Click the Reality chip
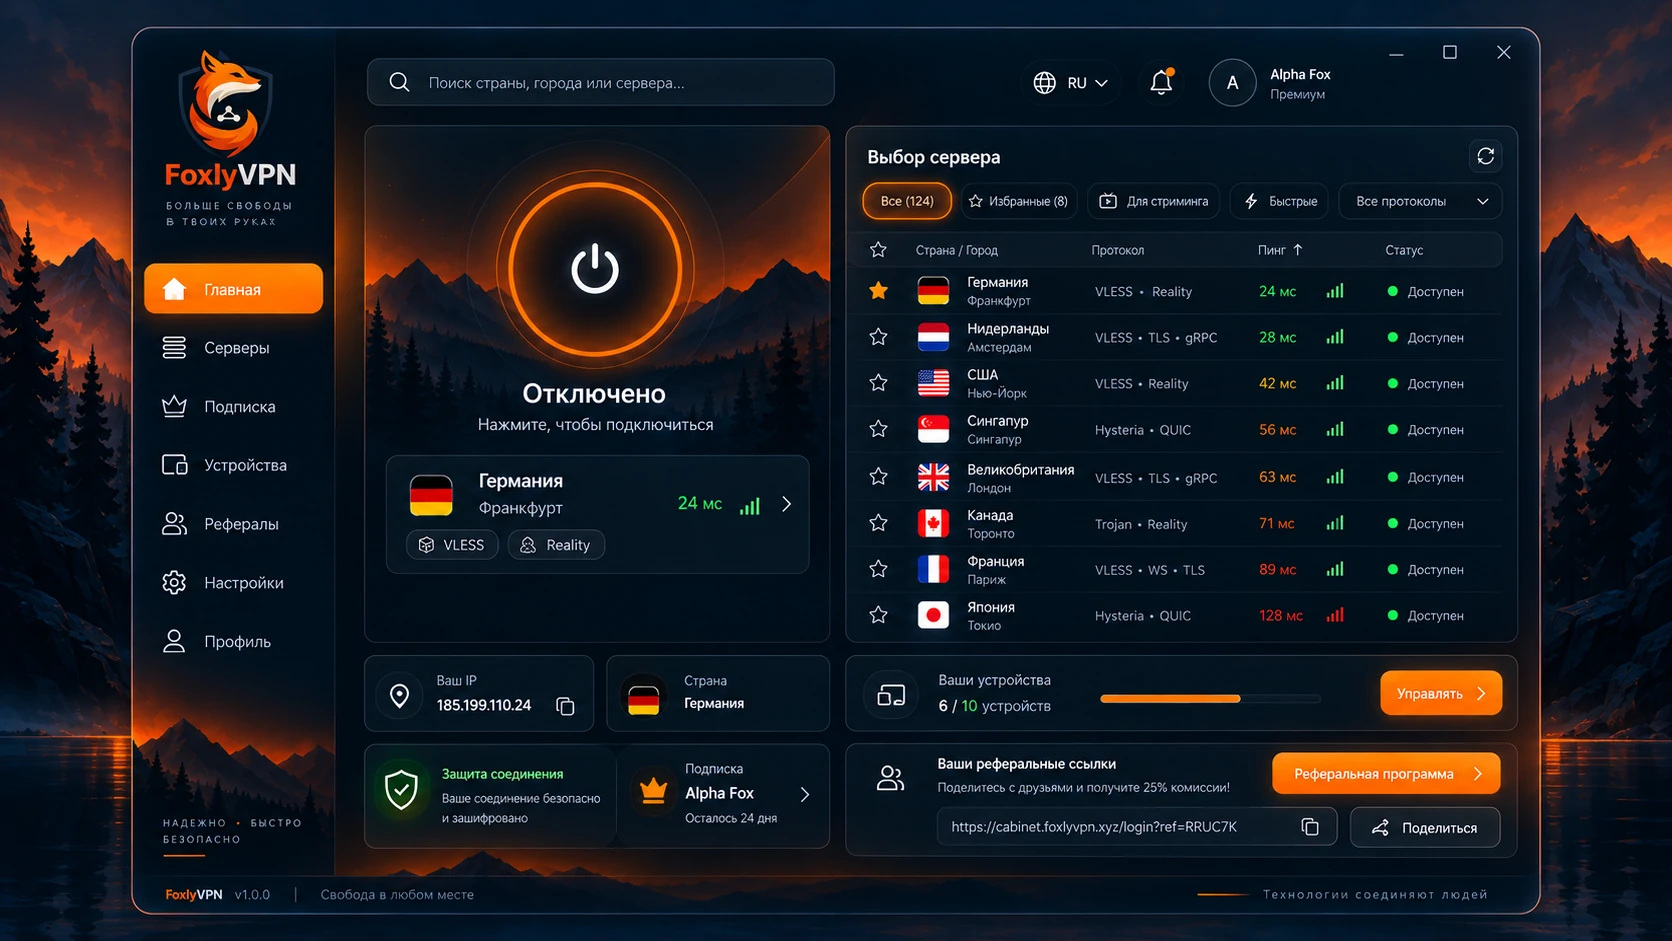 click(556, 545)
